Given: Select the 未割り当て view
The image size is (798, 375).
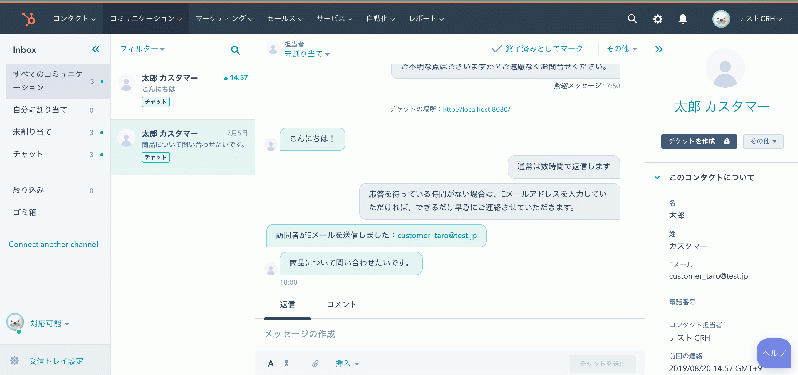Looking at the screenshot, I should click(55, 132).
